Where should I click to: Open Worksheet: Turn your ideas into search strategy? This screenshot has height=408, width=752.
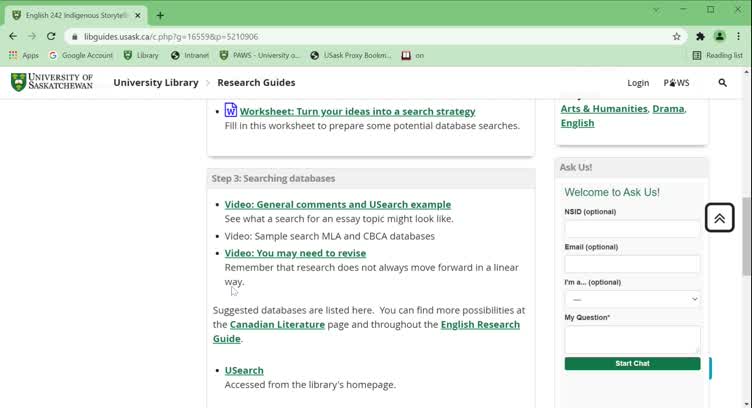(x=357, y=111)
